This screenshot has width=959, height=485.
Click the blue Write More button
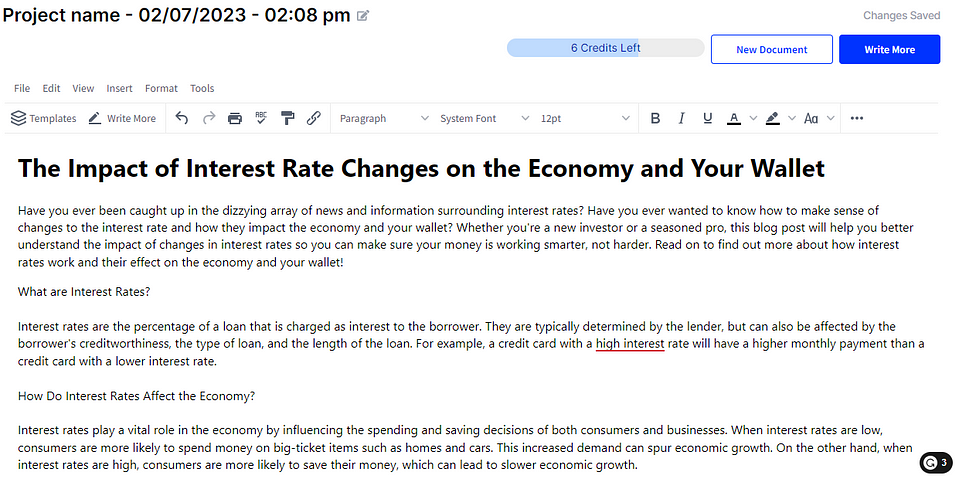tap(889, 49)
